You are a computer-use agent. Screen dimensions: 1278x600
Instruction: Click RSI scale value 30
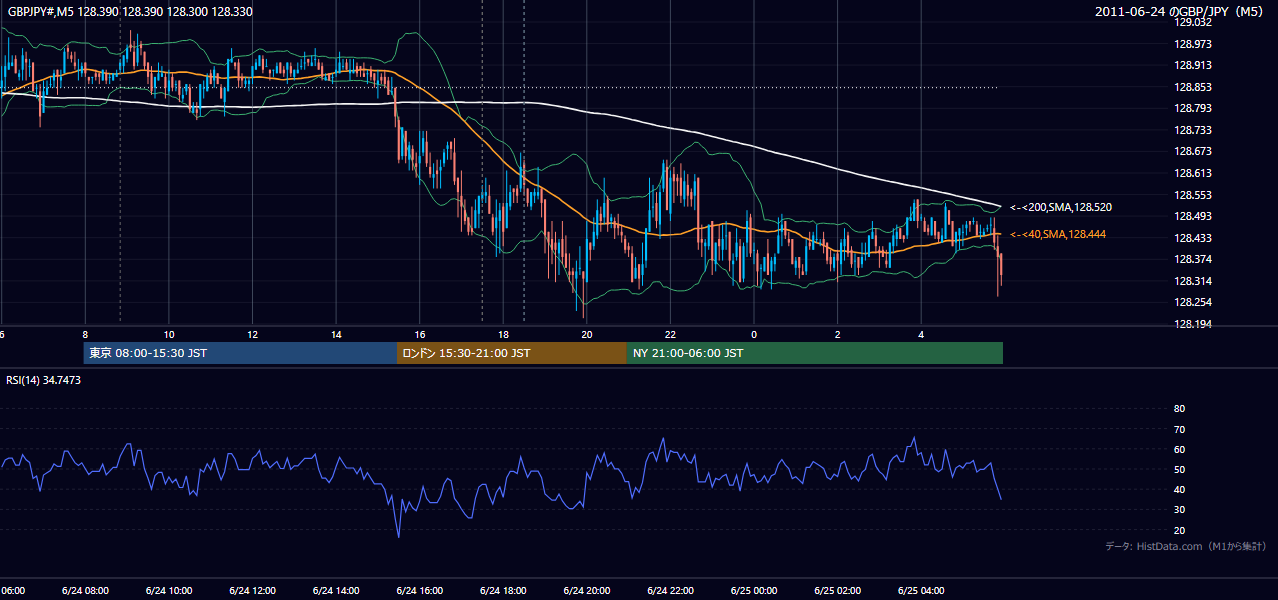1179,510
